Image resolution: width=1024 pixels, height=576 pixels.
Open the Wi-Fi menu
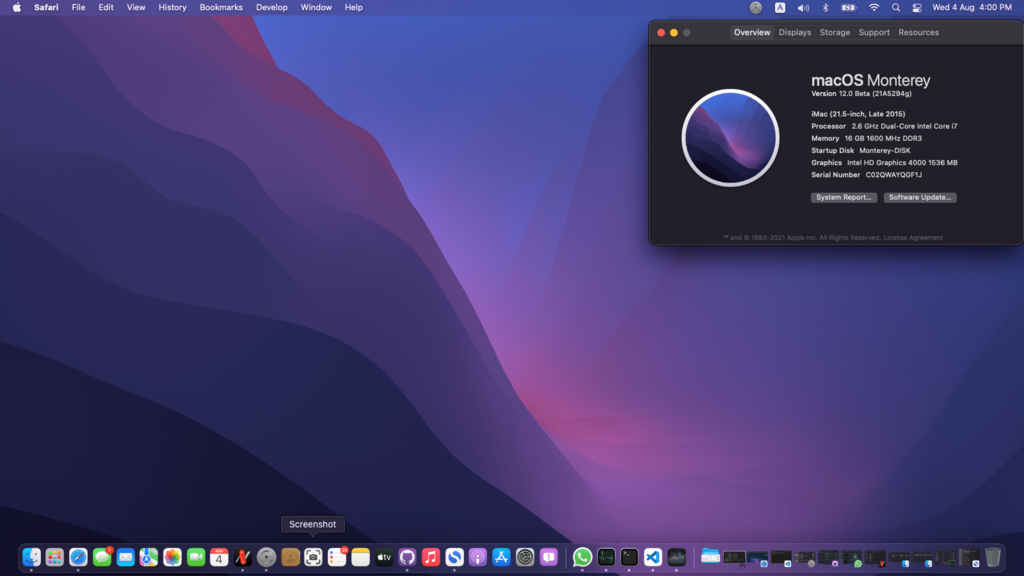(873, 7)
